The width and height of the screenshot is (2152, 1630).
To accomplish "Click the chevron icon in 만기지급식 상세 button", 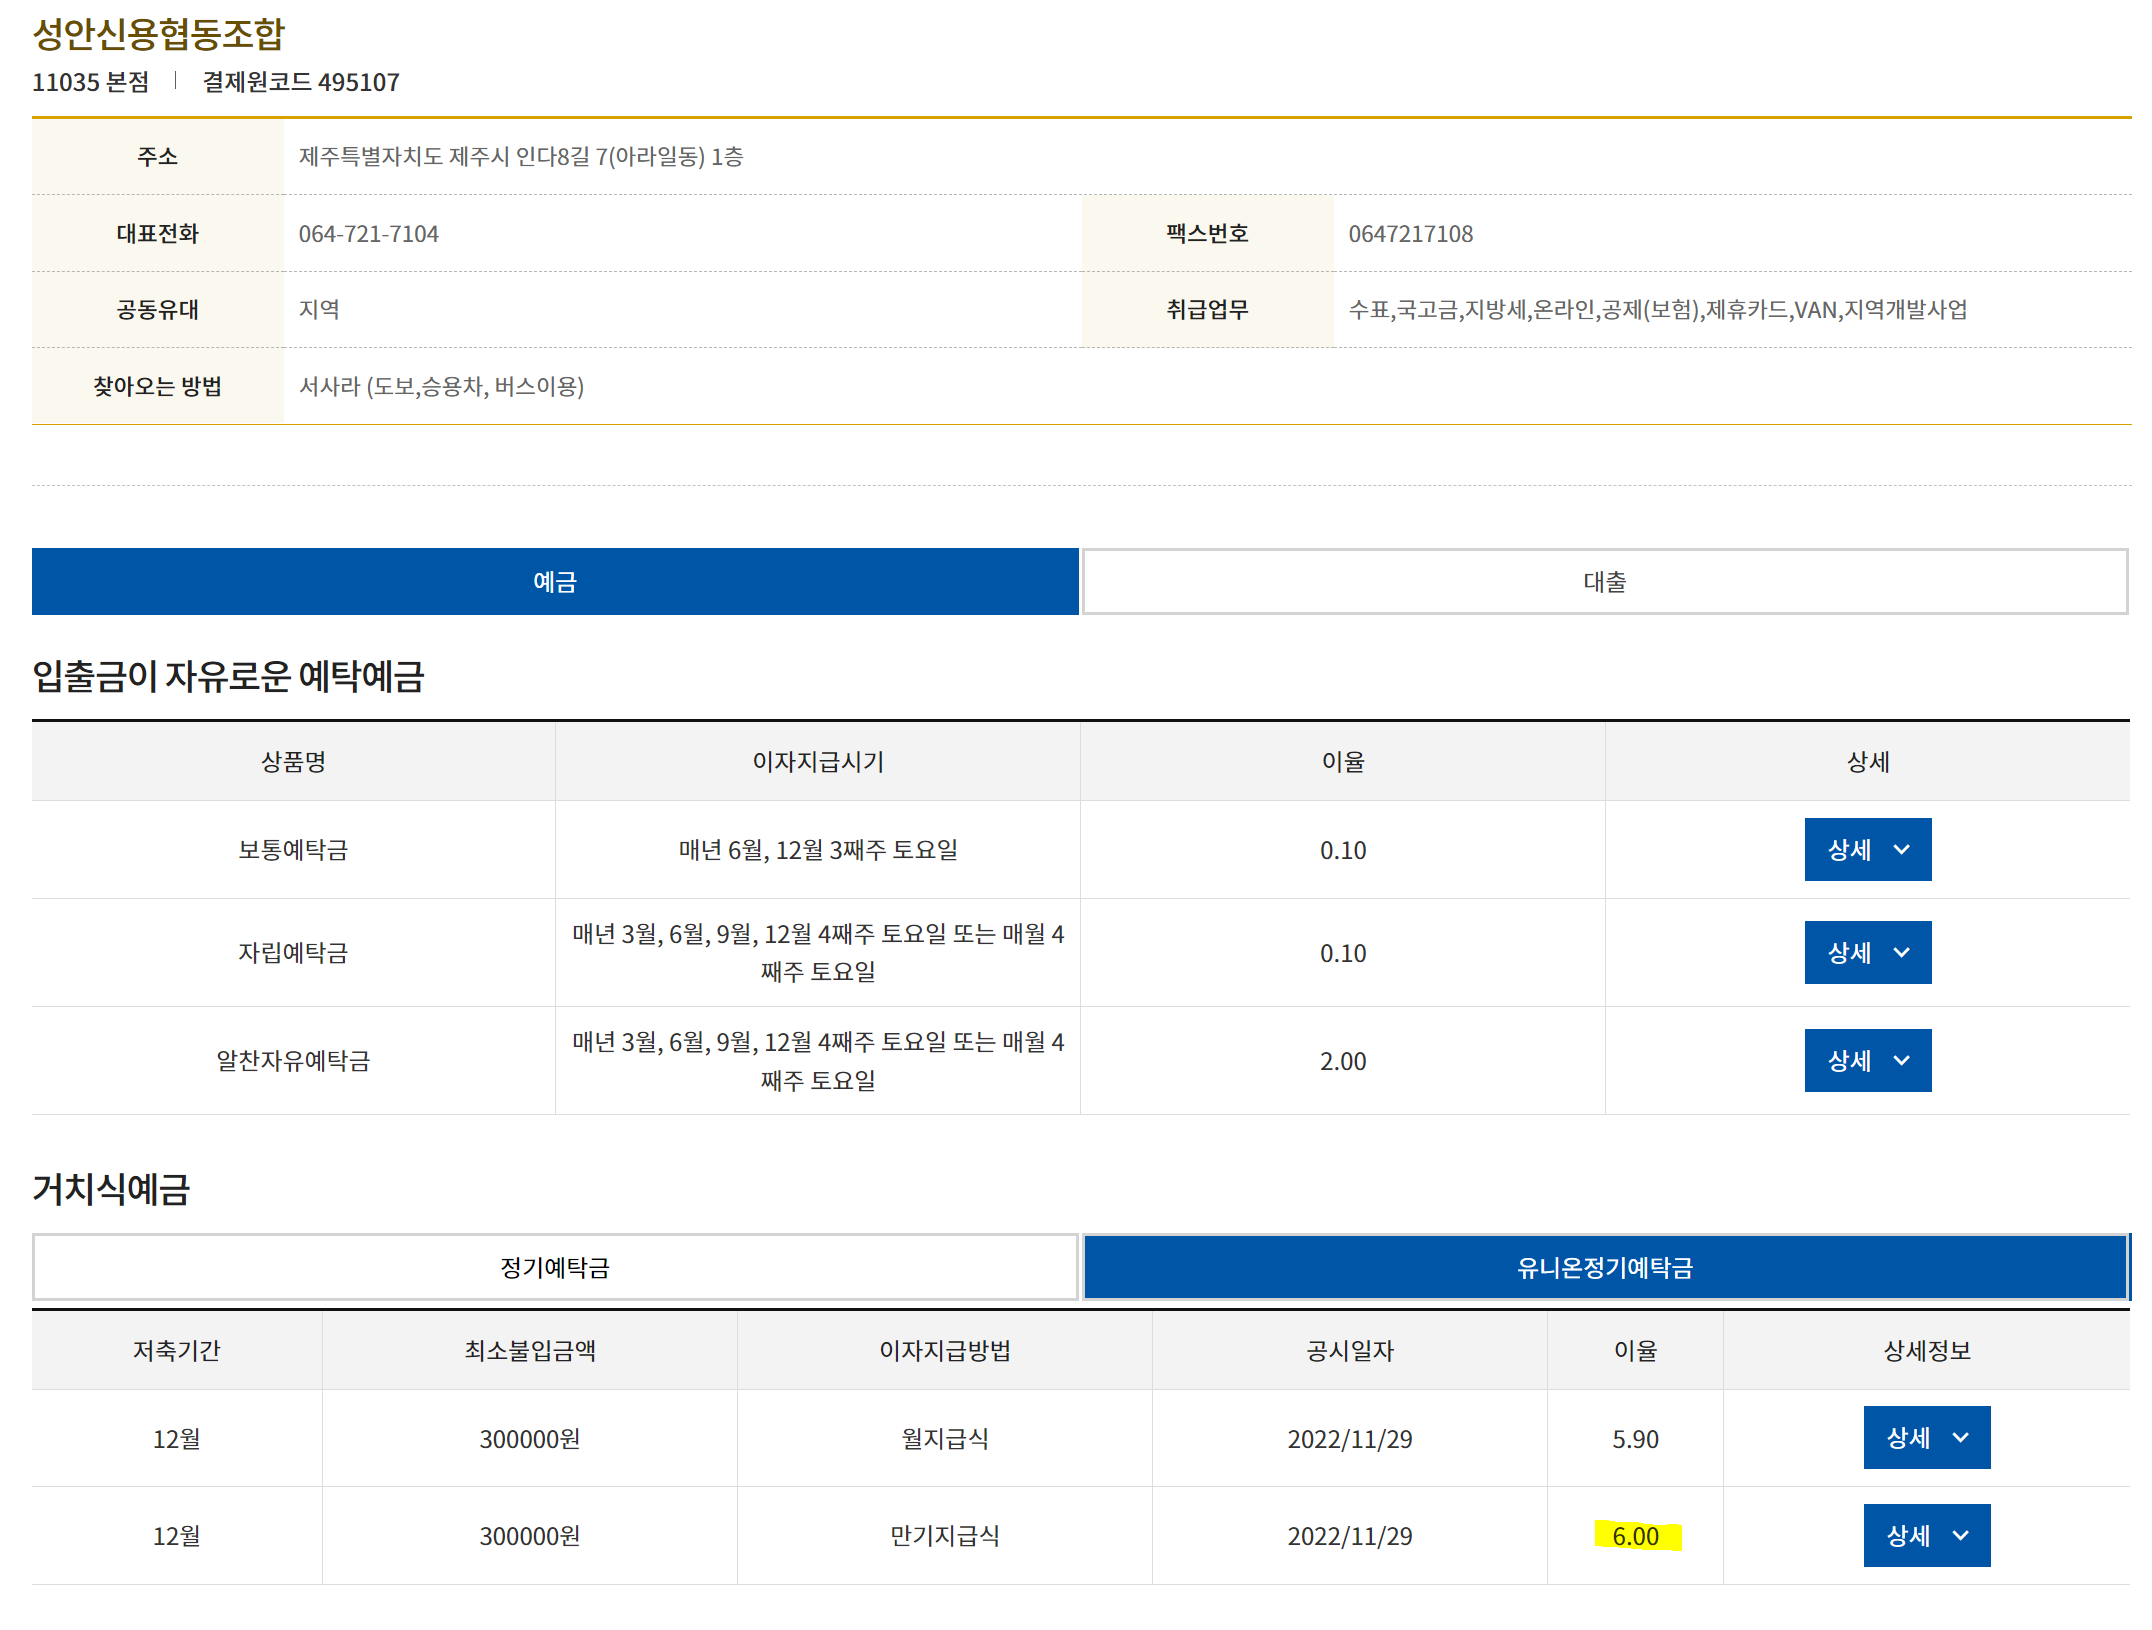I will [1961, 1535].
